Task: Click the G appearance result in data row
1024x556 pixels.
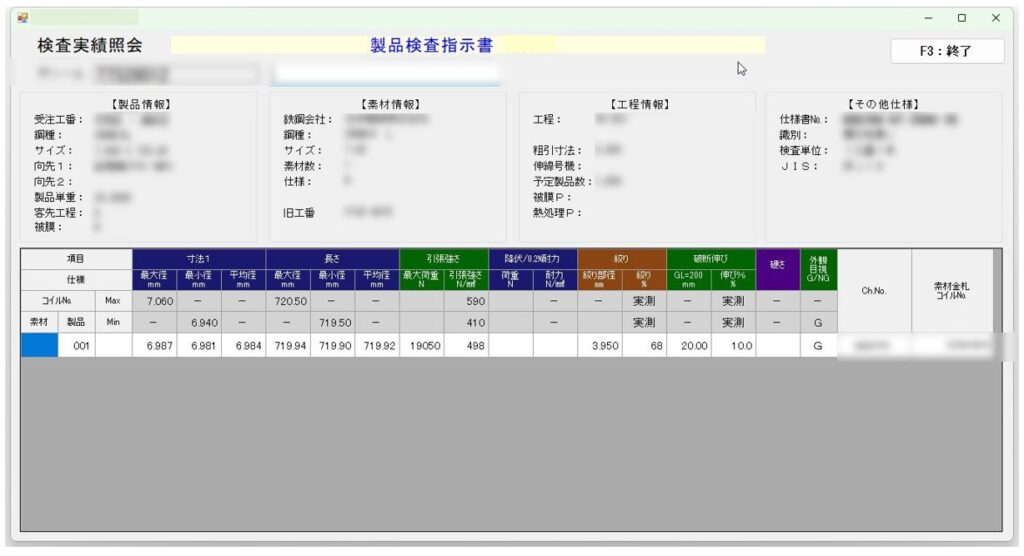Action: point(817,345)
